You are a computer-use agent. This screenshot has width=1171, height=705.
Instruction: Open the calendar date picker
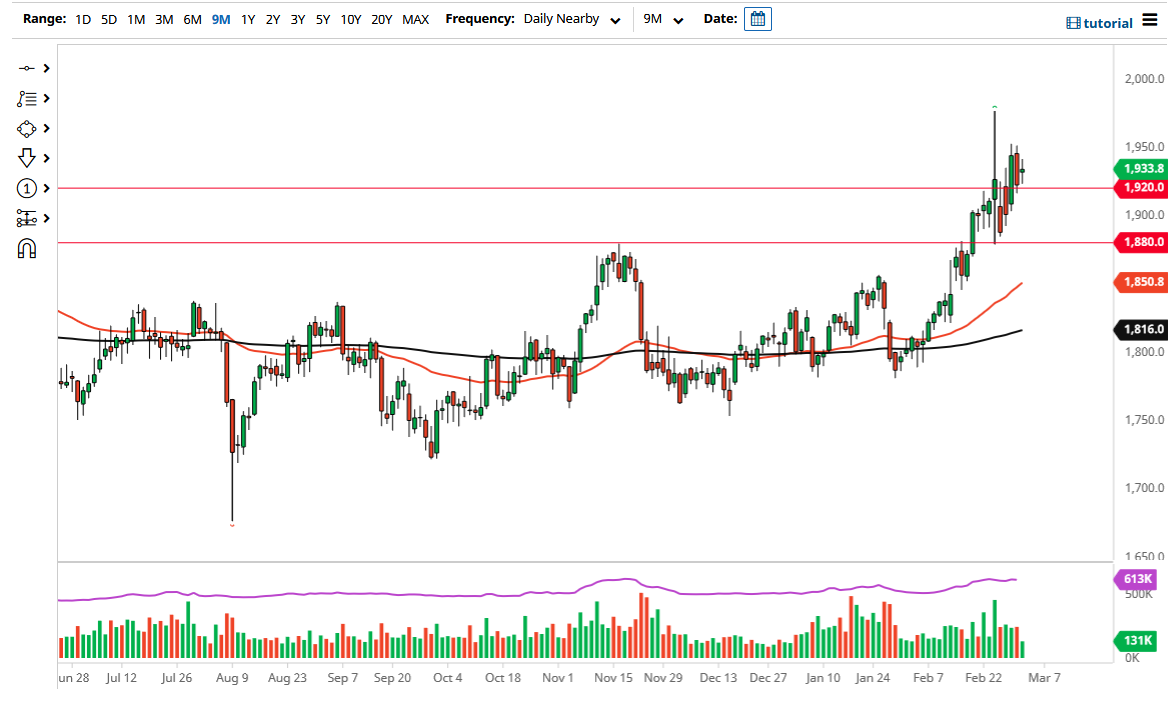[757, 18]
